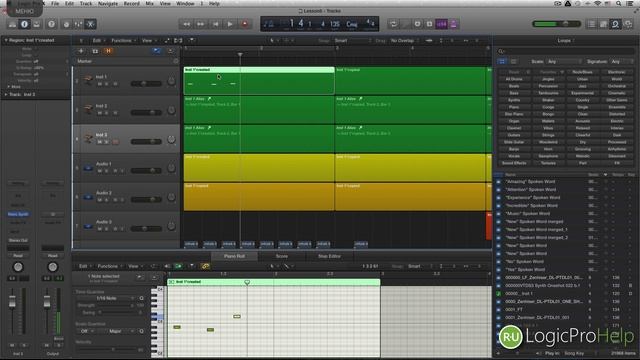Switch to the Step Editor tab
Viewport: 640px width, 360px height.
point(329,256)
